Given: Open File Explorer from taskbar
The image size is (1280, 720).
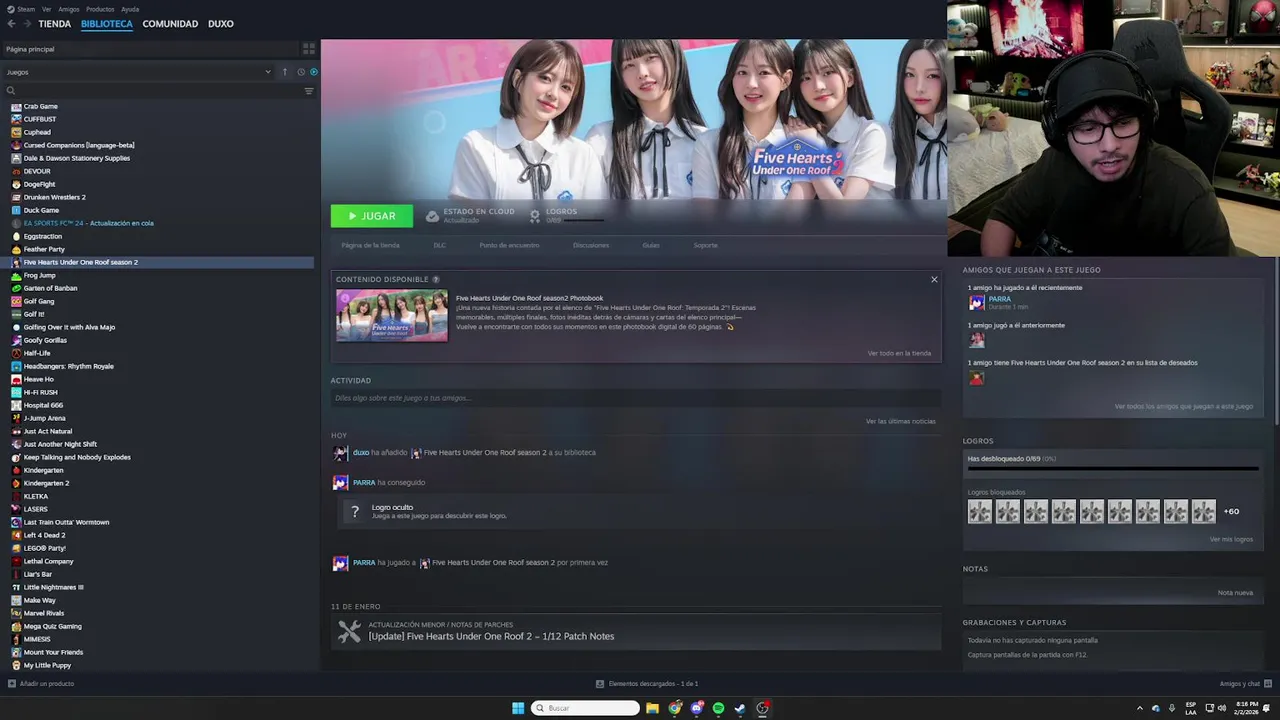Looking at the screenshot, I should pos(652,708).
